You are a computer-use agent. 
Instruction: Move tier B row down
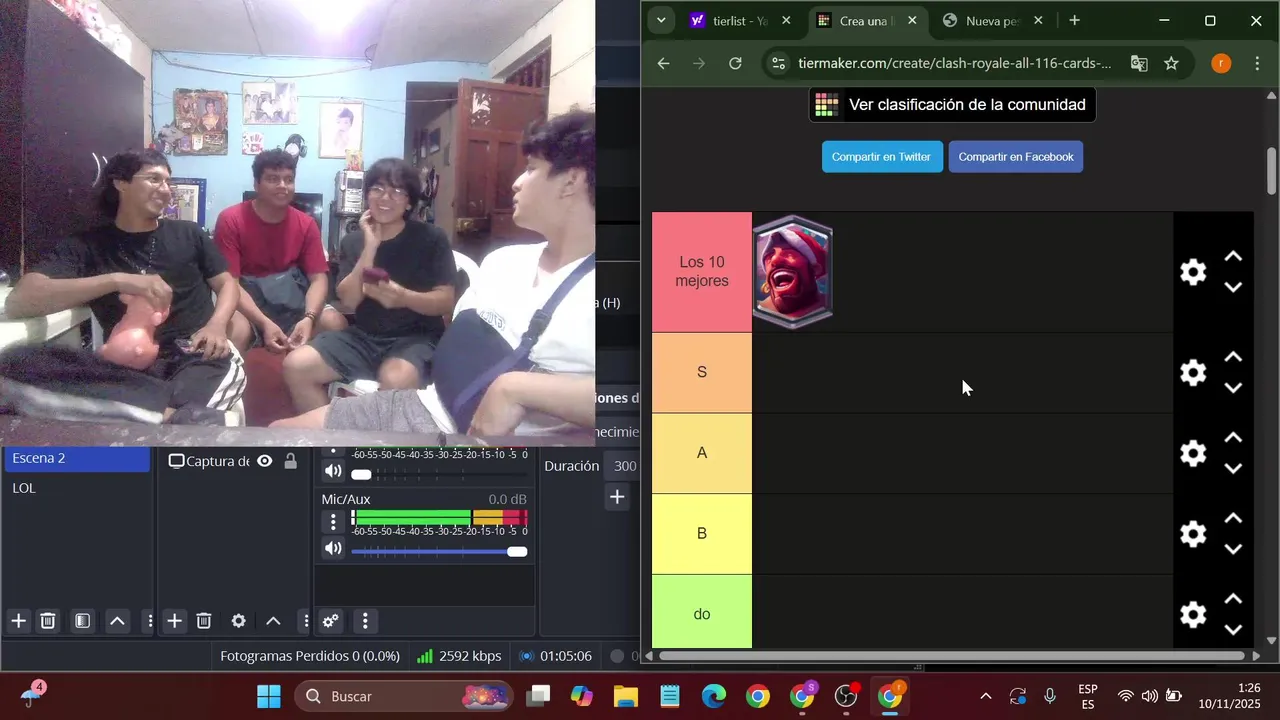tap(1233, 549)
